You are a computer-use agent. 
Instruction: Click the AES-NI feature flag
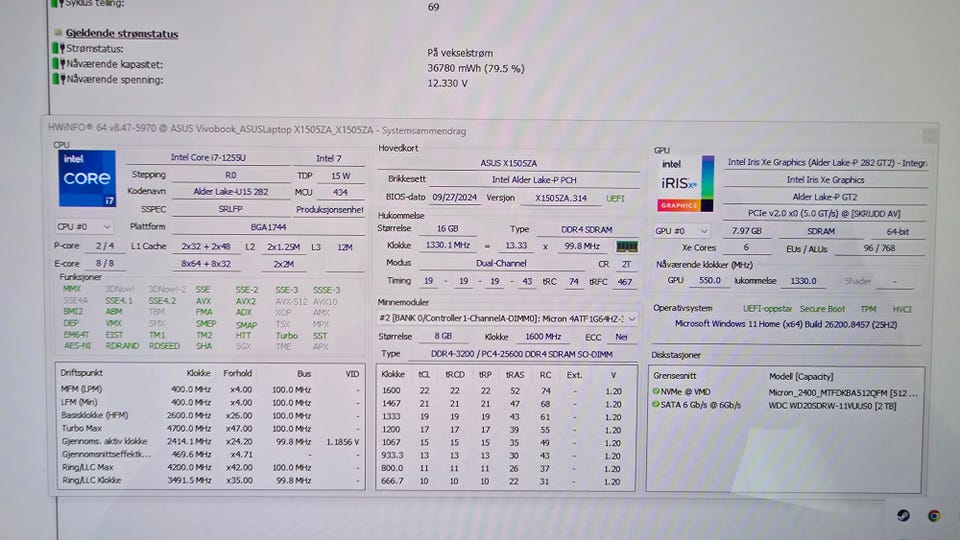pyautogui.click(x=77, y=346)
